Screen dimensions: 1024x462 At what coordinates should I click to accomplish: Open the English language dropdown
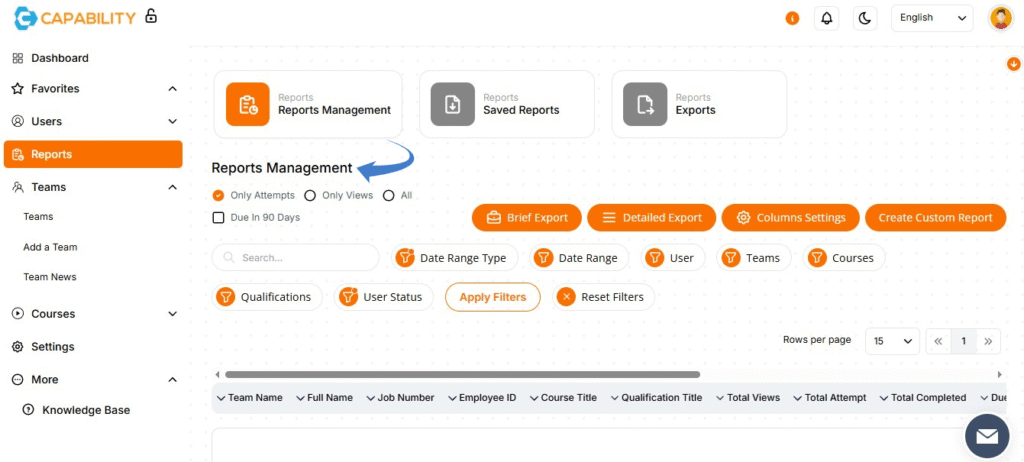coord(932,18)
